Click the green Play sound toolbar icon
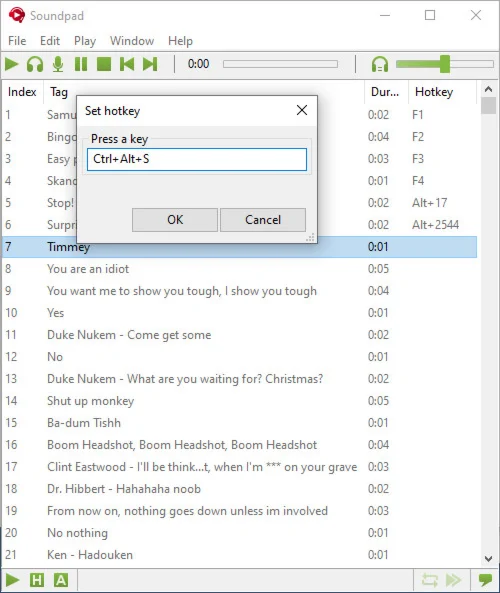 tap(12, 64)
